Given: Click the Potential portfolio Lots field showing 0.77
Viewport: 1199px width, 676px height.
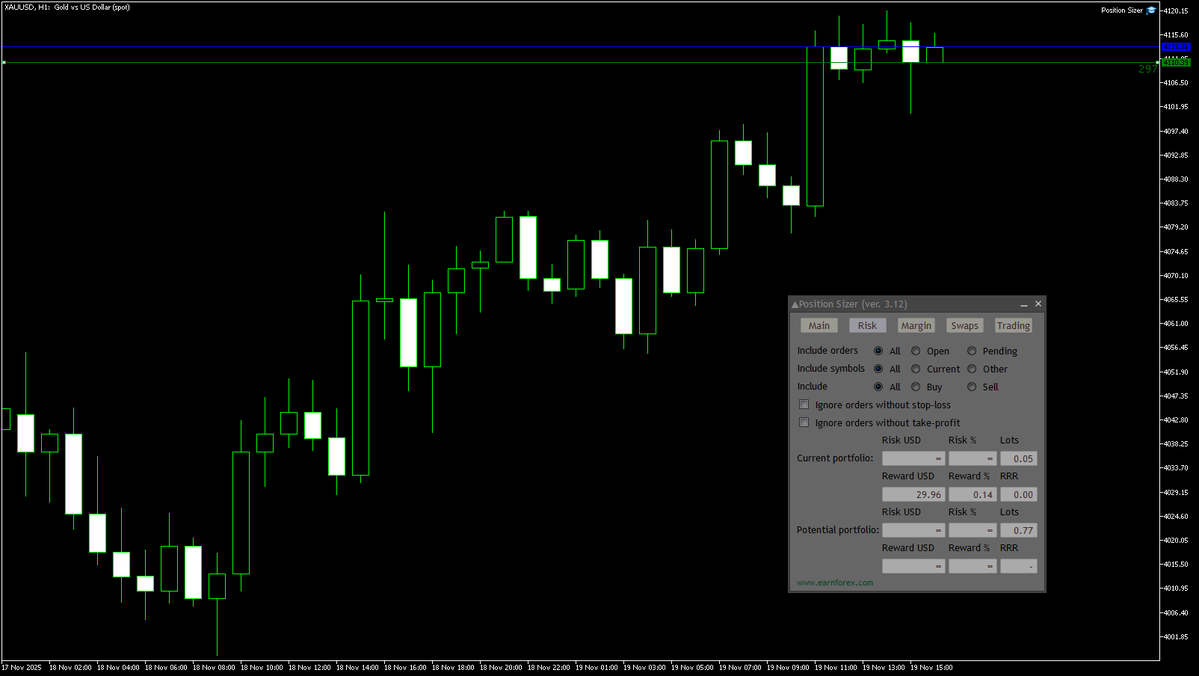Looking at the screenshot, I should [1018, 529].
